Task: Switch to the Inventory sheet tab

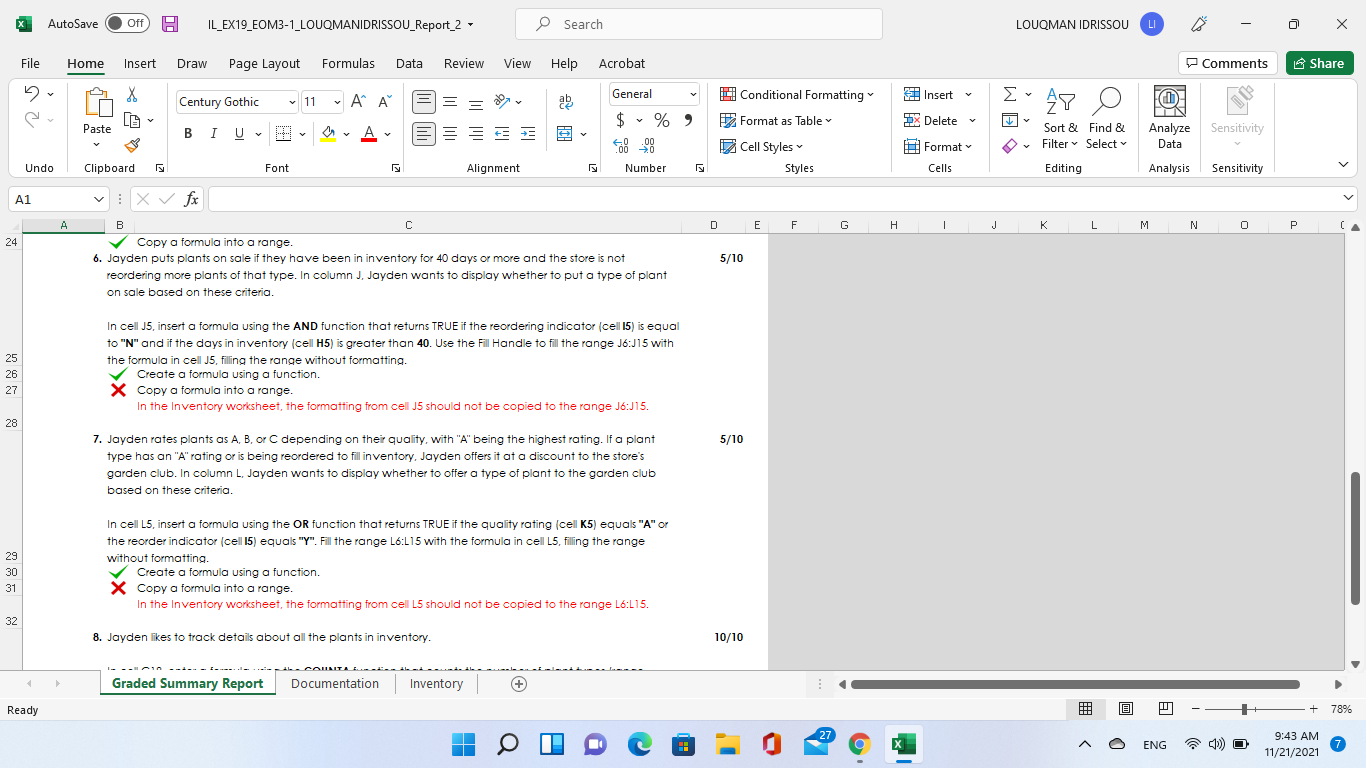Action: click(x=436, y=684)
